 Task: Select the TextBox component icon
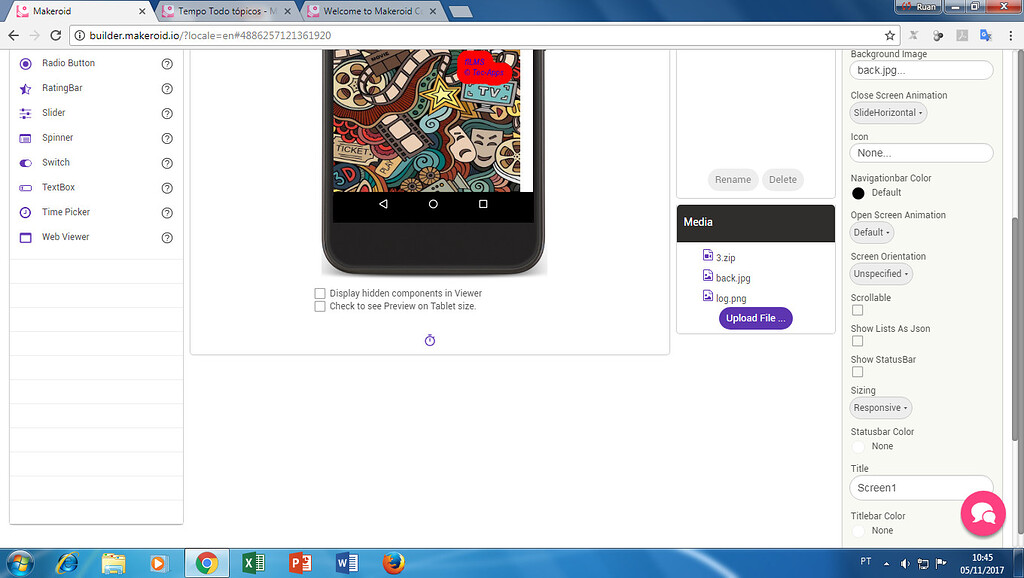coord(25,187)
